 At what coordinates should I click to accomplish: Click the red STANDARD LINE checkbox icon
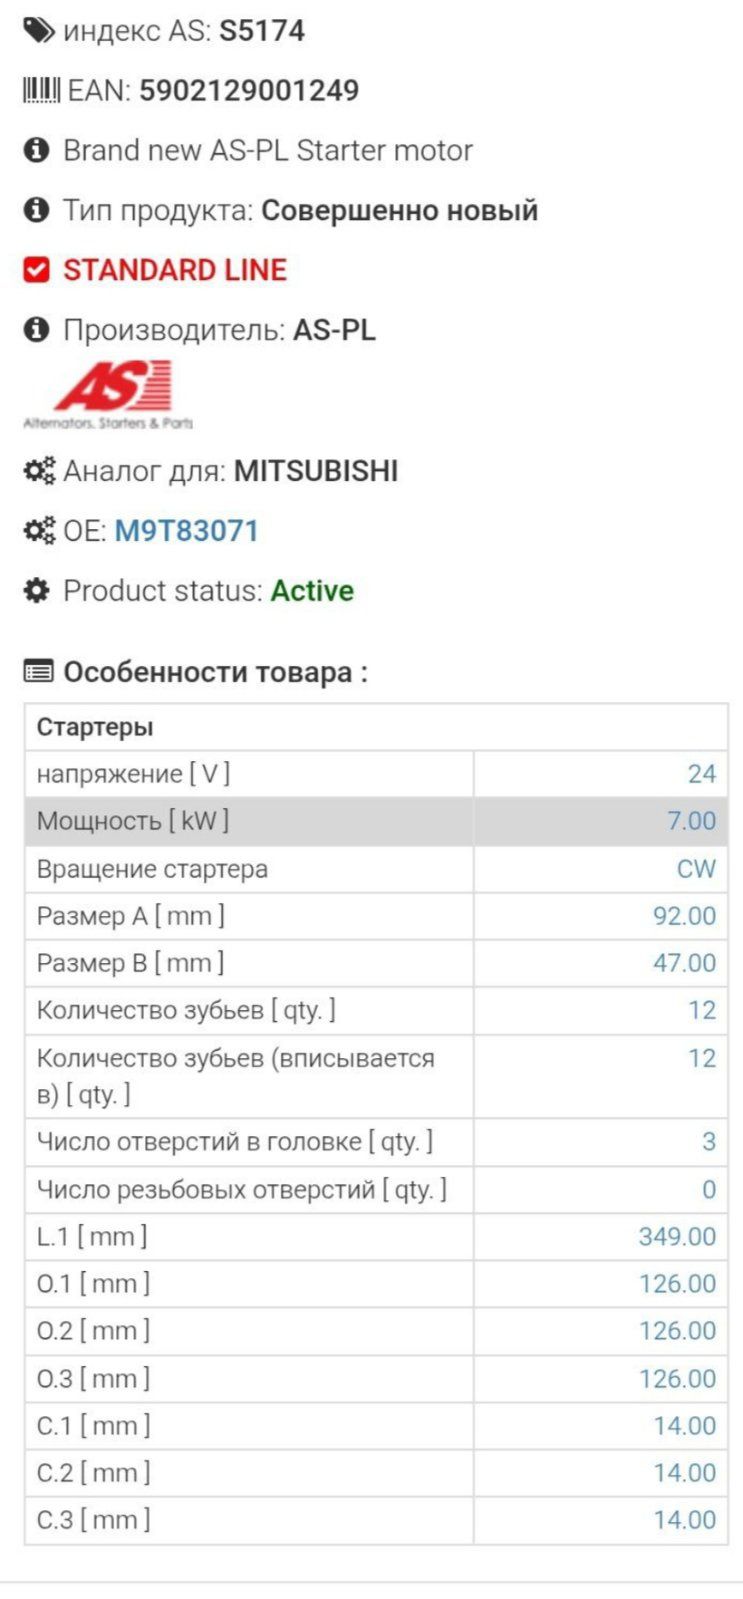pyautogui.click(x=37, y=270)
